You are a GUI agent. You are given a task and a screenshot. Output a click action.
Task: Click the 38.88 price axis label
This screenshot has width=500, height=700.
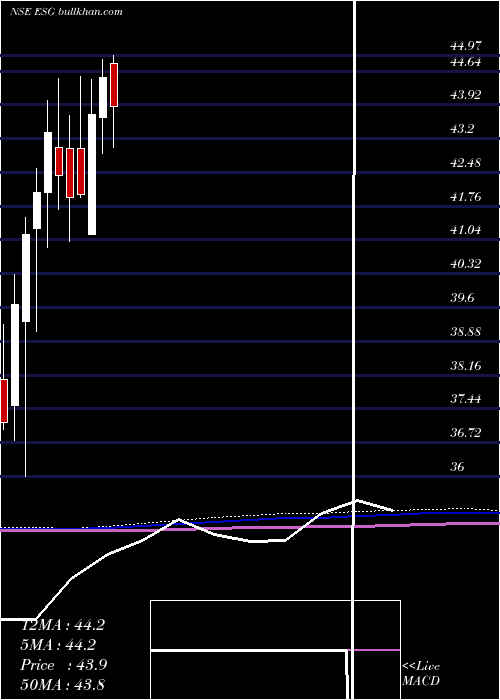pyautogui.click(x=466, y=332)
